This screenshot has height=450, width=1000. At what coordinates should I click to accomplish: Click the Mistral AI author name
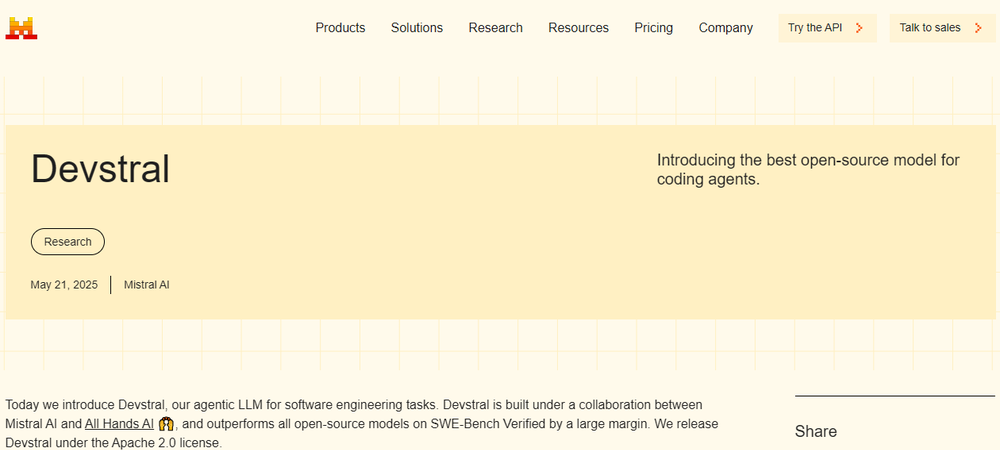tap(147, 285)
